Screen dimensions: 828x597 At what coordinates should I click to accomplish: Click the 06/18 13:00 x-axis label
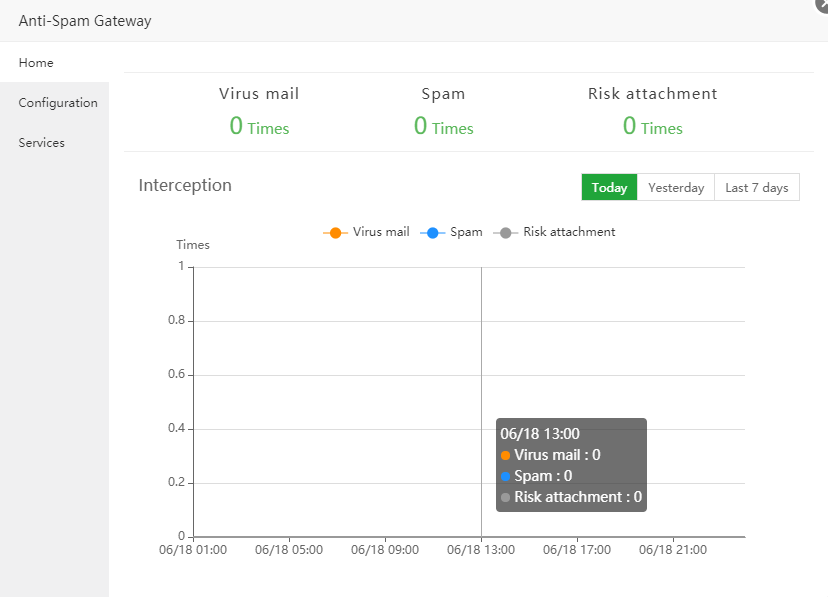point(479,550)
